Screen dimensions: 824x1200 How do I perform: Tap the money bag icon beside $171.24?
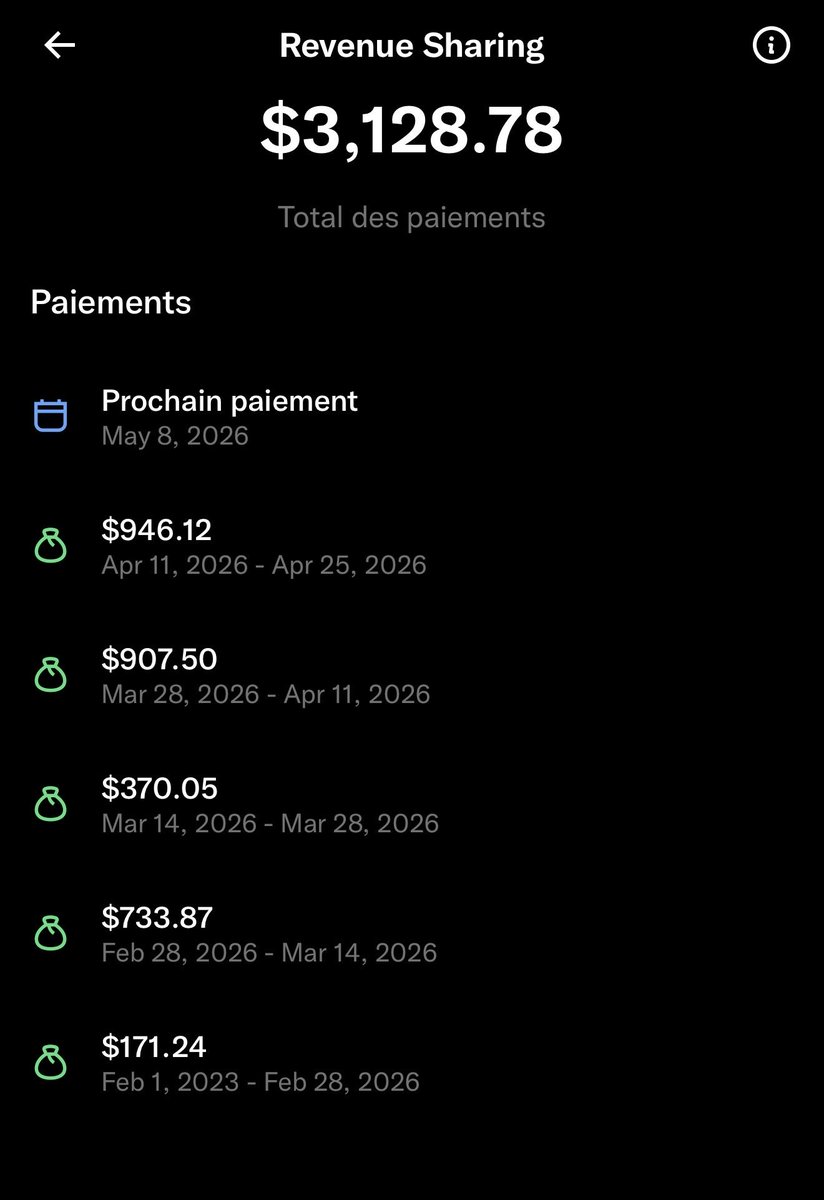tap(50, 1062)
